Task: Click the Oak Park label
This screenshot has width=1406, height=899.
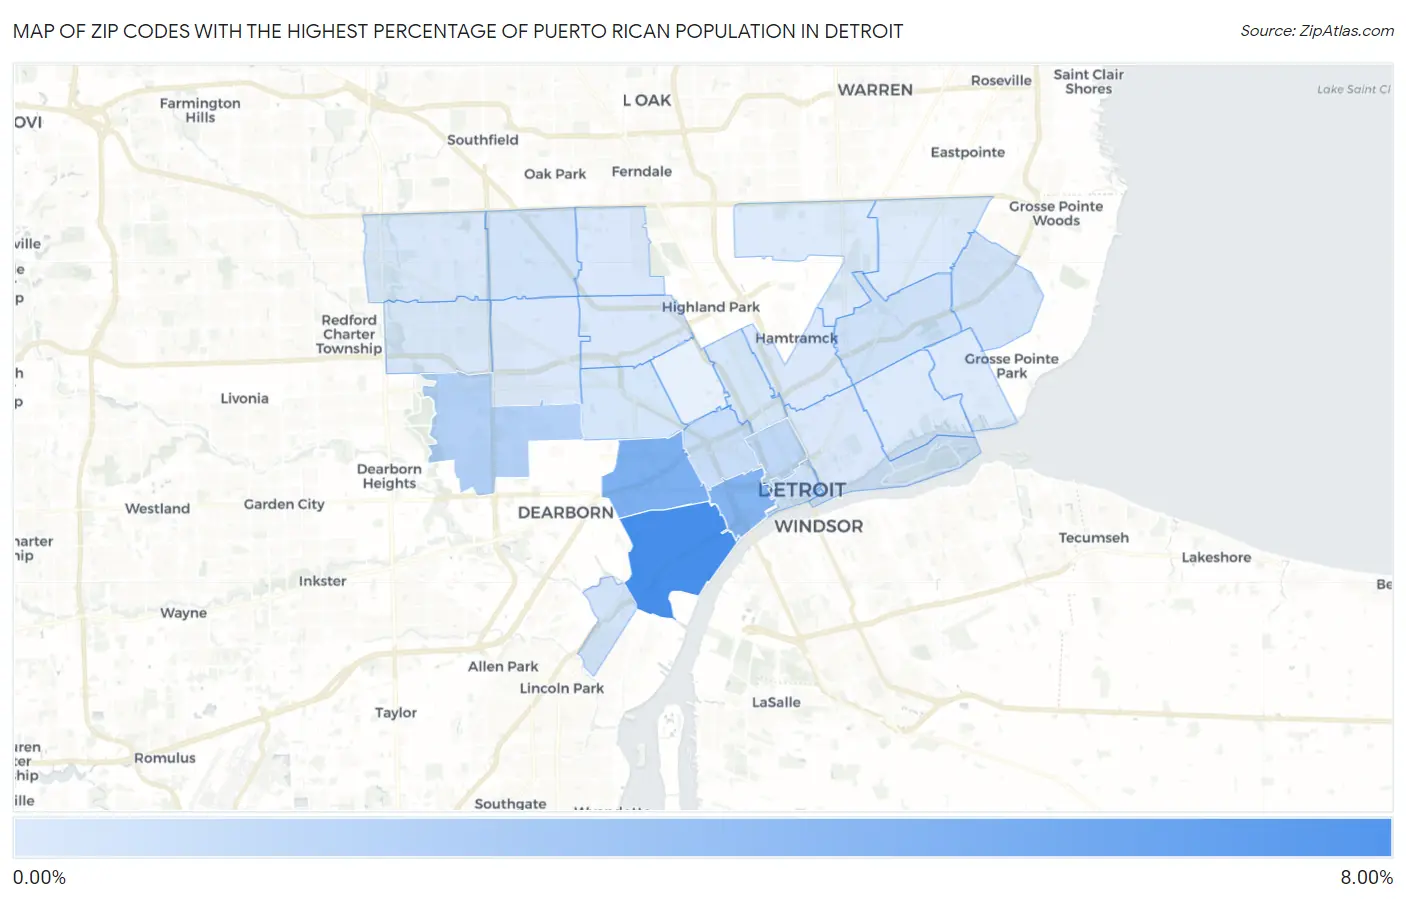Action: [555, 174]
